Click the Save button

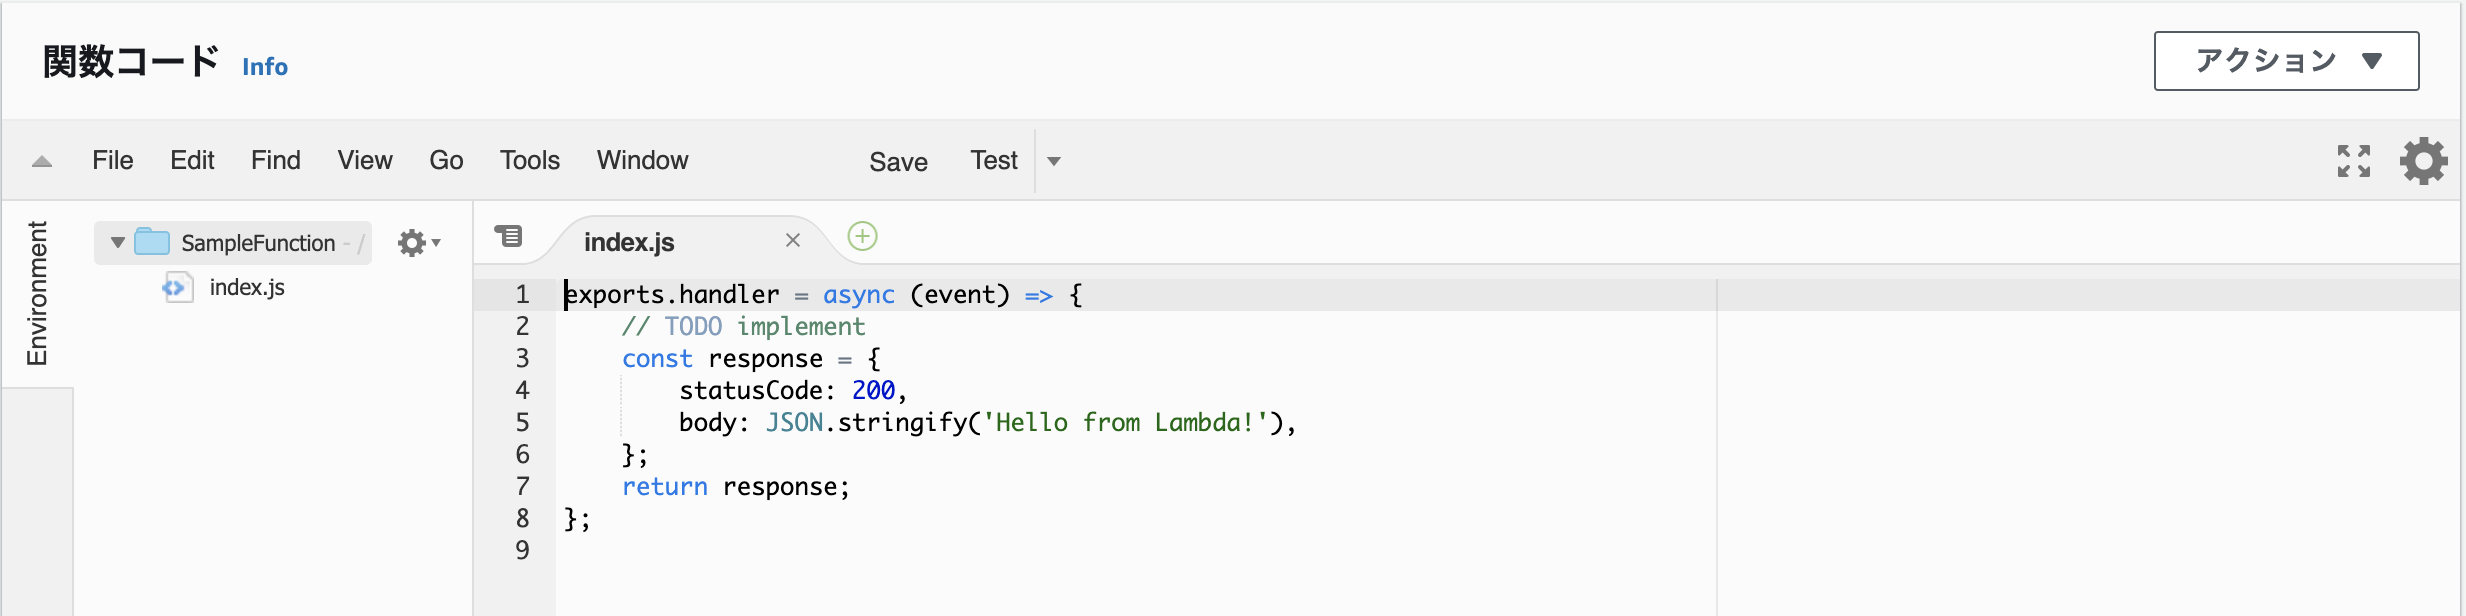(898, 162)
